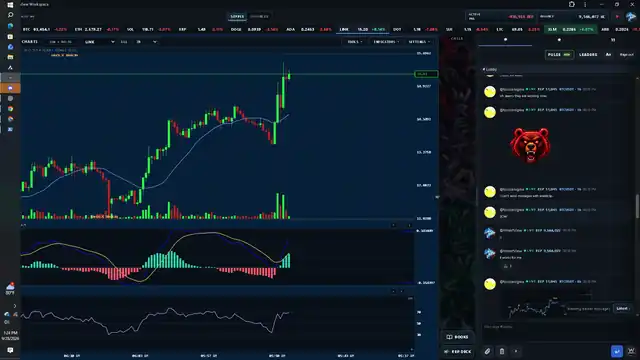Click the chat panel vertical scrollbar

(637, 206)
